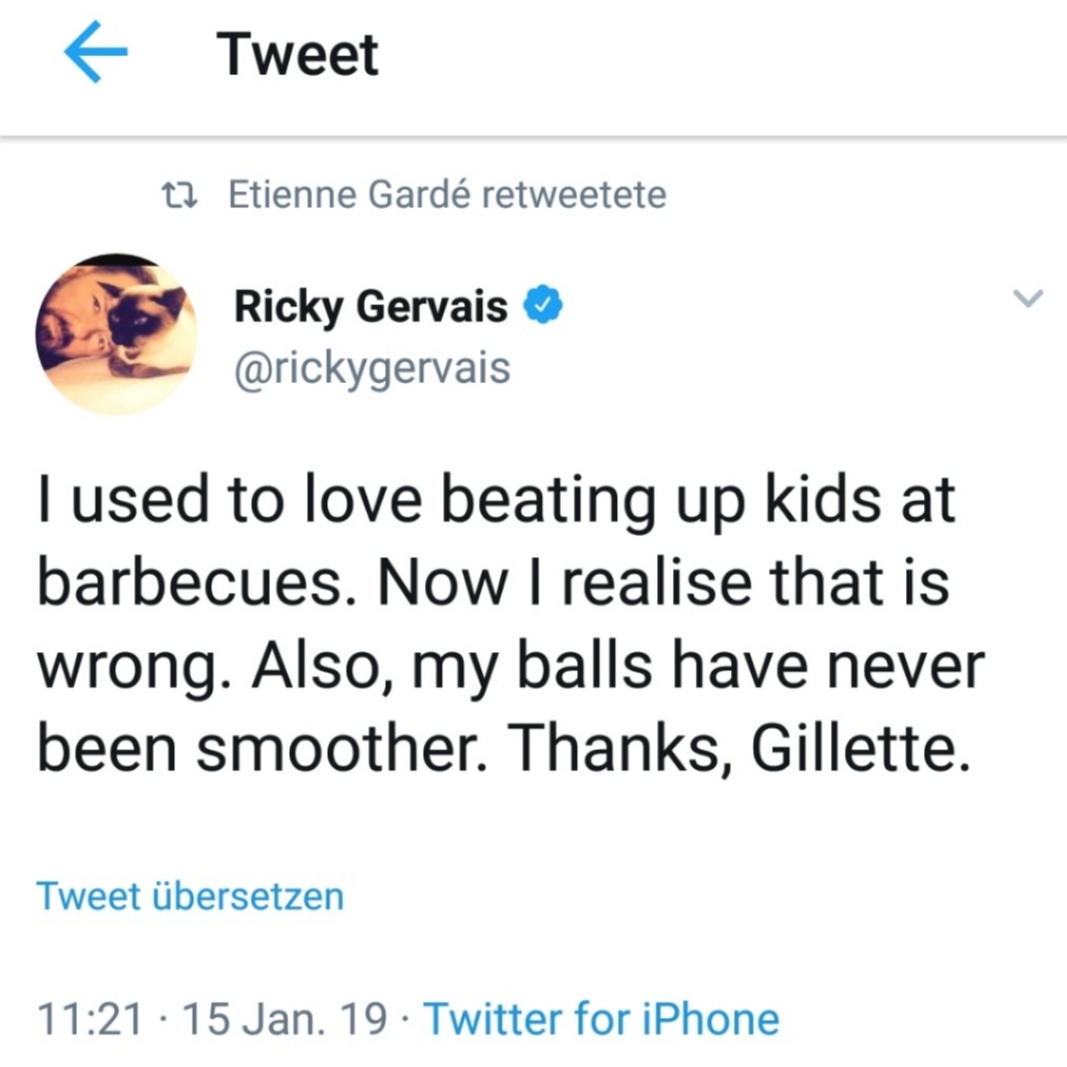Viewport: 1067px width, 1067px height.
Task: Click the retweet icon above the tweet
Action: pyautogui.click(x=180, y=195)
